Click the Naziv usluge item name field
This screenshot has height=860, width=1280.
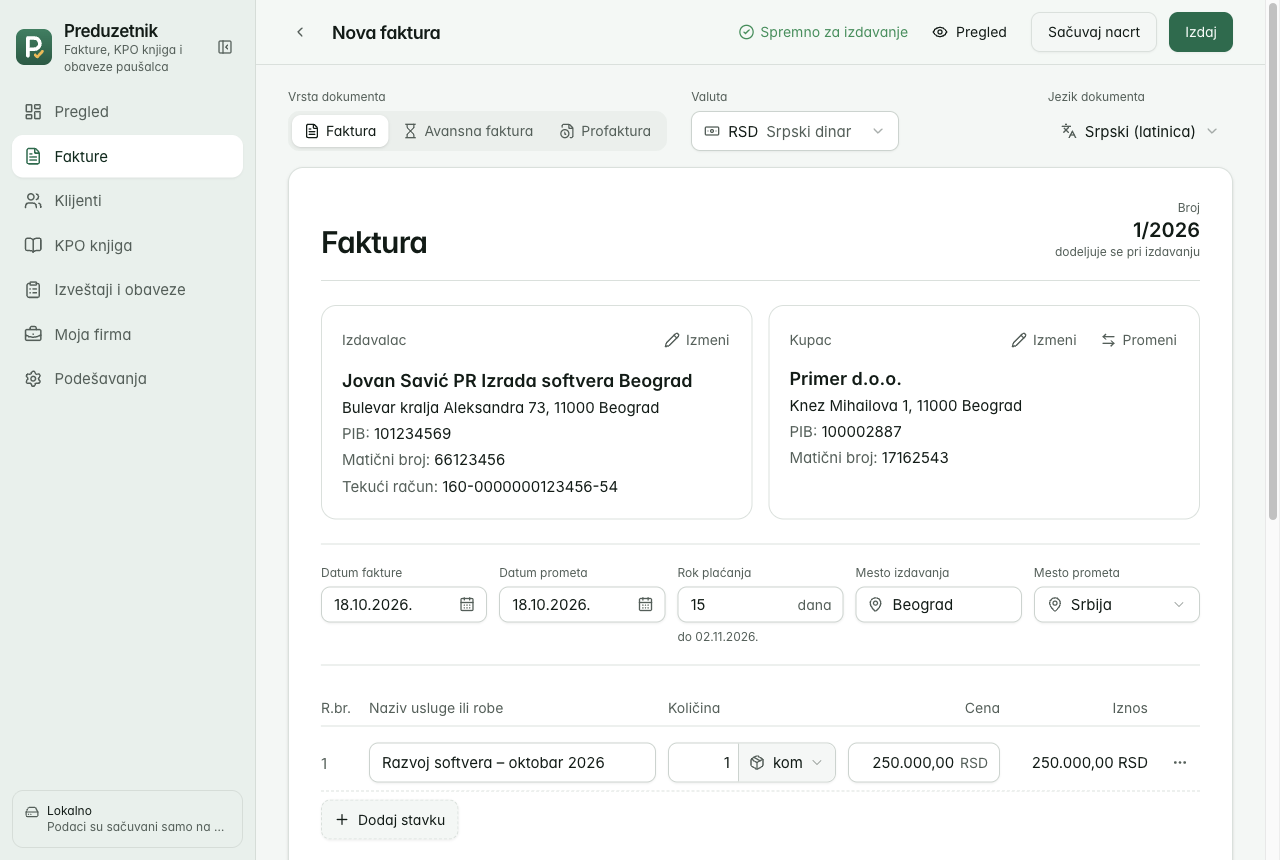(512, 762)
